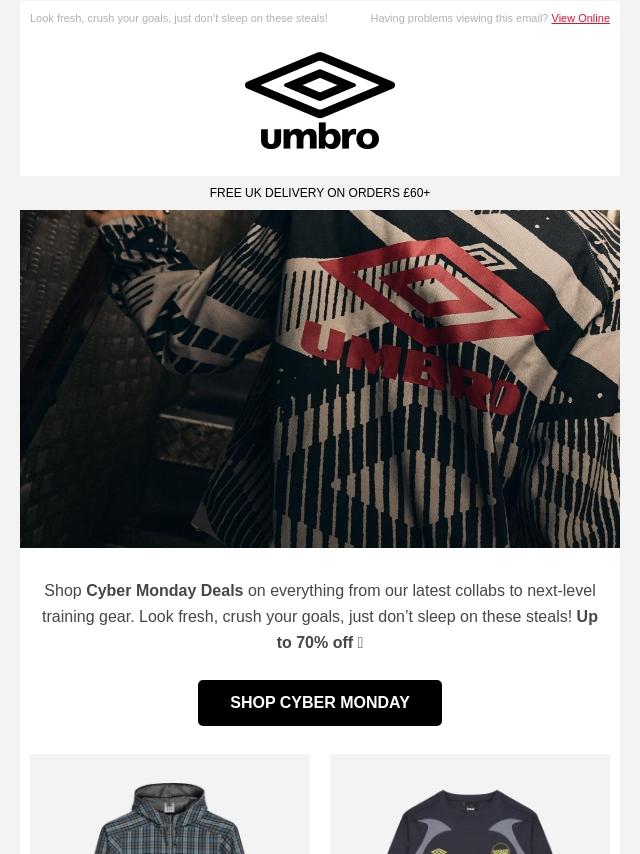Click the small cream diamond logo on jacket shoulder

(x=489, y=255)
